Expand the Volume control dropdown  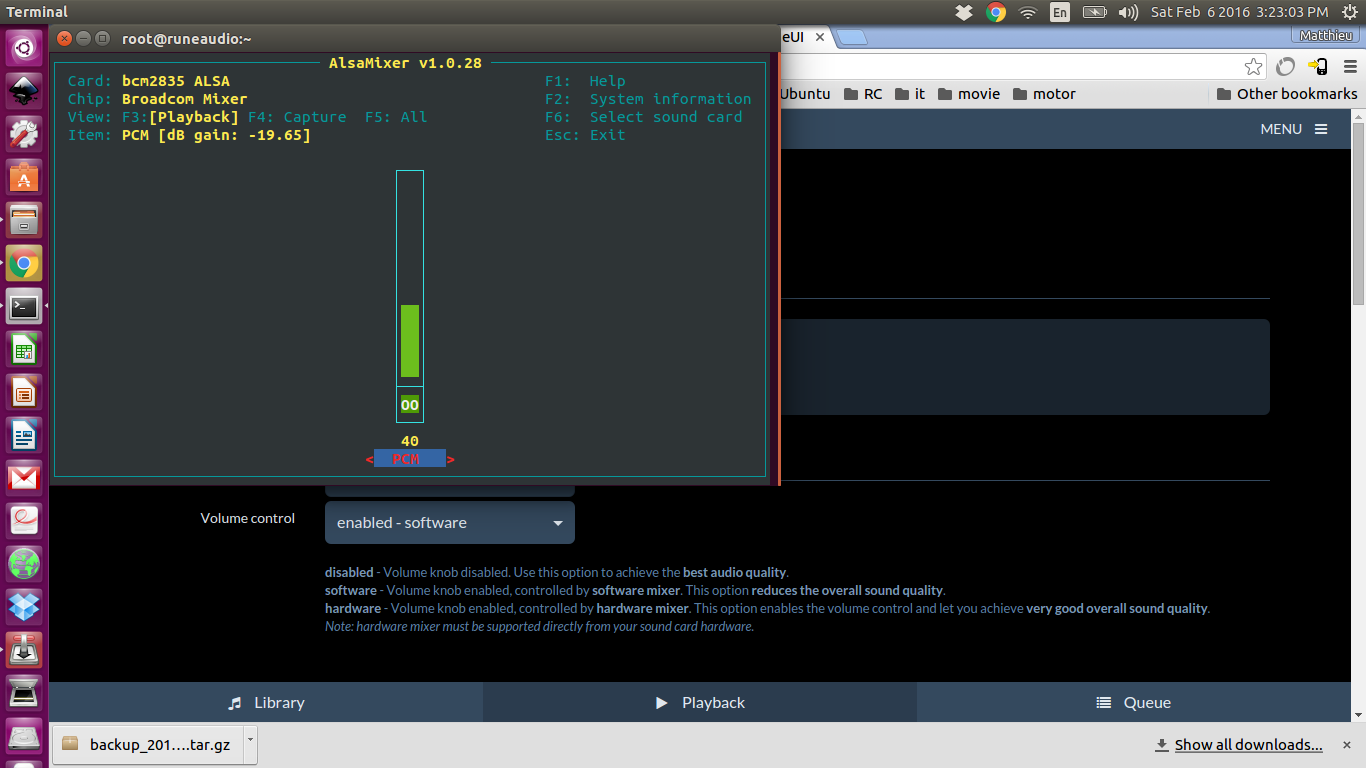click(x=450, y=523)
